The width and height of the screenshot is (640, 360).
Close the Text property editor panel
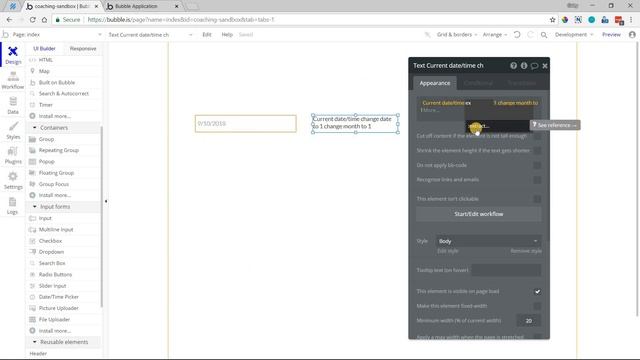coord(544,66)
